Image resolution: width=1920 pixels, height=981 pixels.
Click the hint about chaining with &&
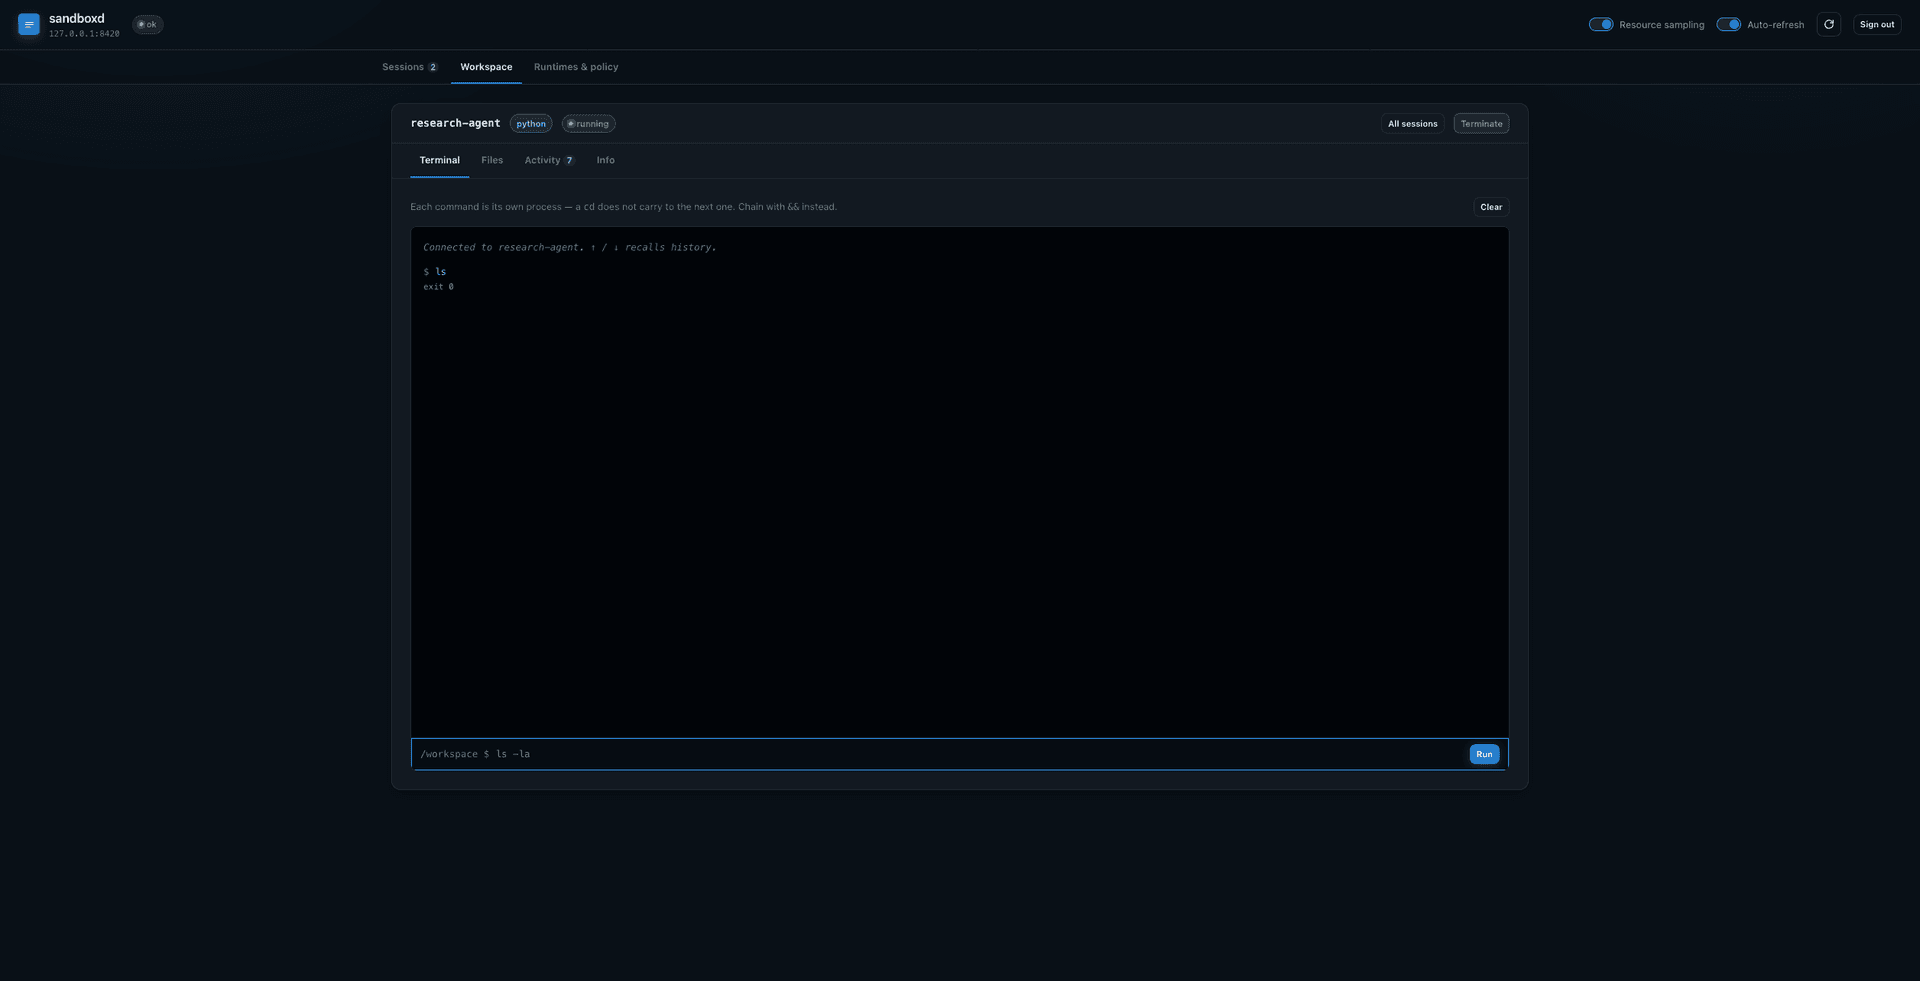(623, 207)
